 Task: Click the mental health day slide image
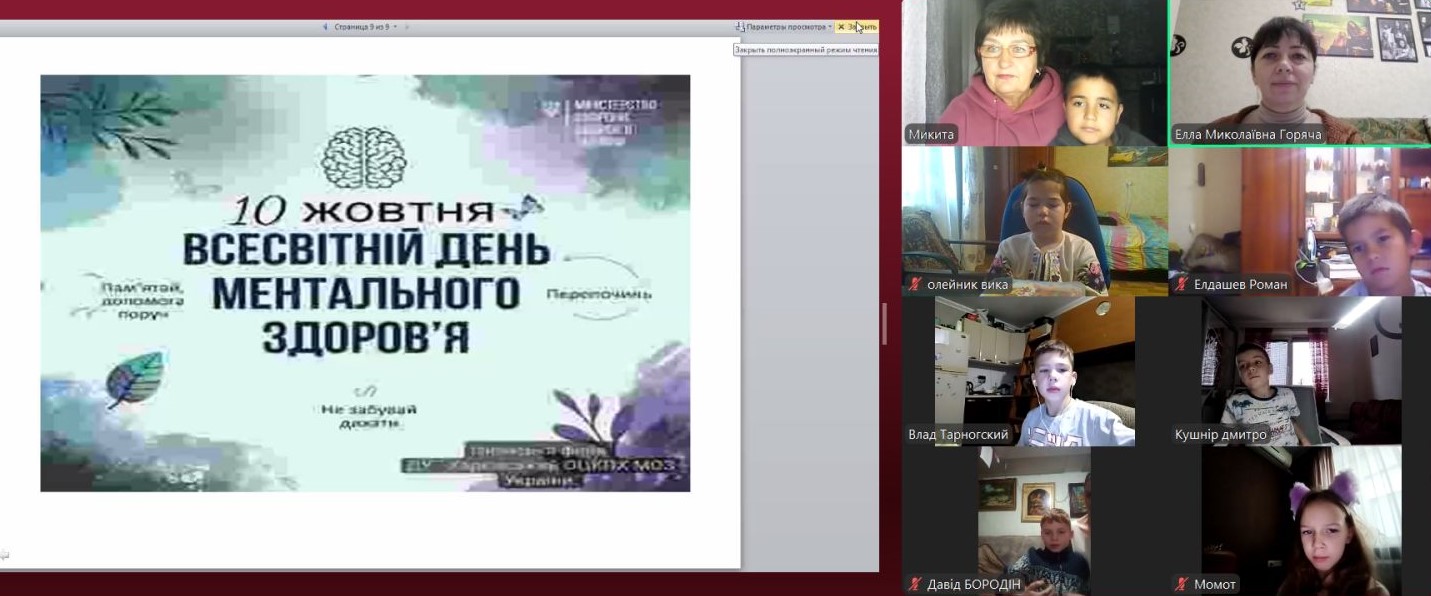pos(365,283)
